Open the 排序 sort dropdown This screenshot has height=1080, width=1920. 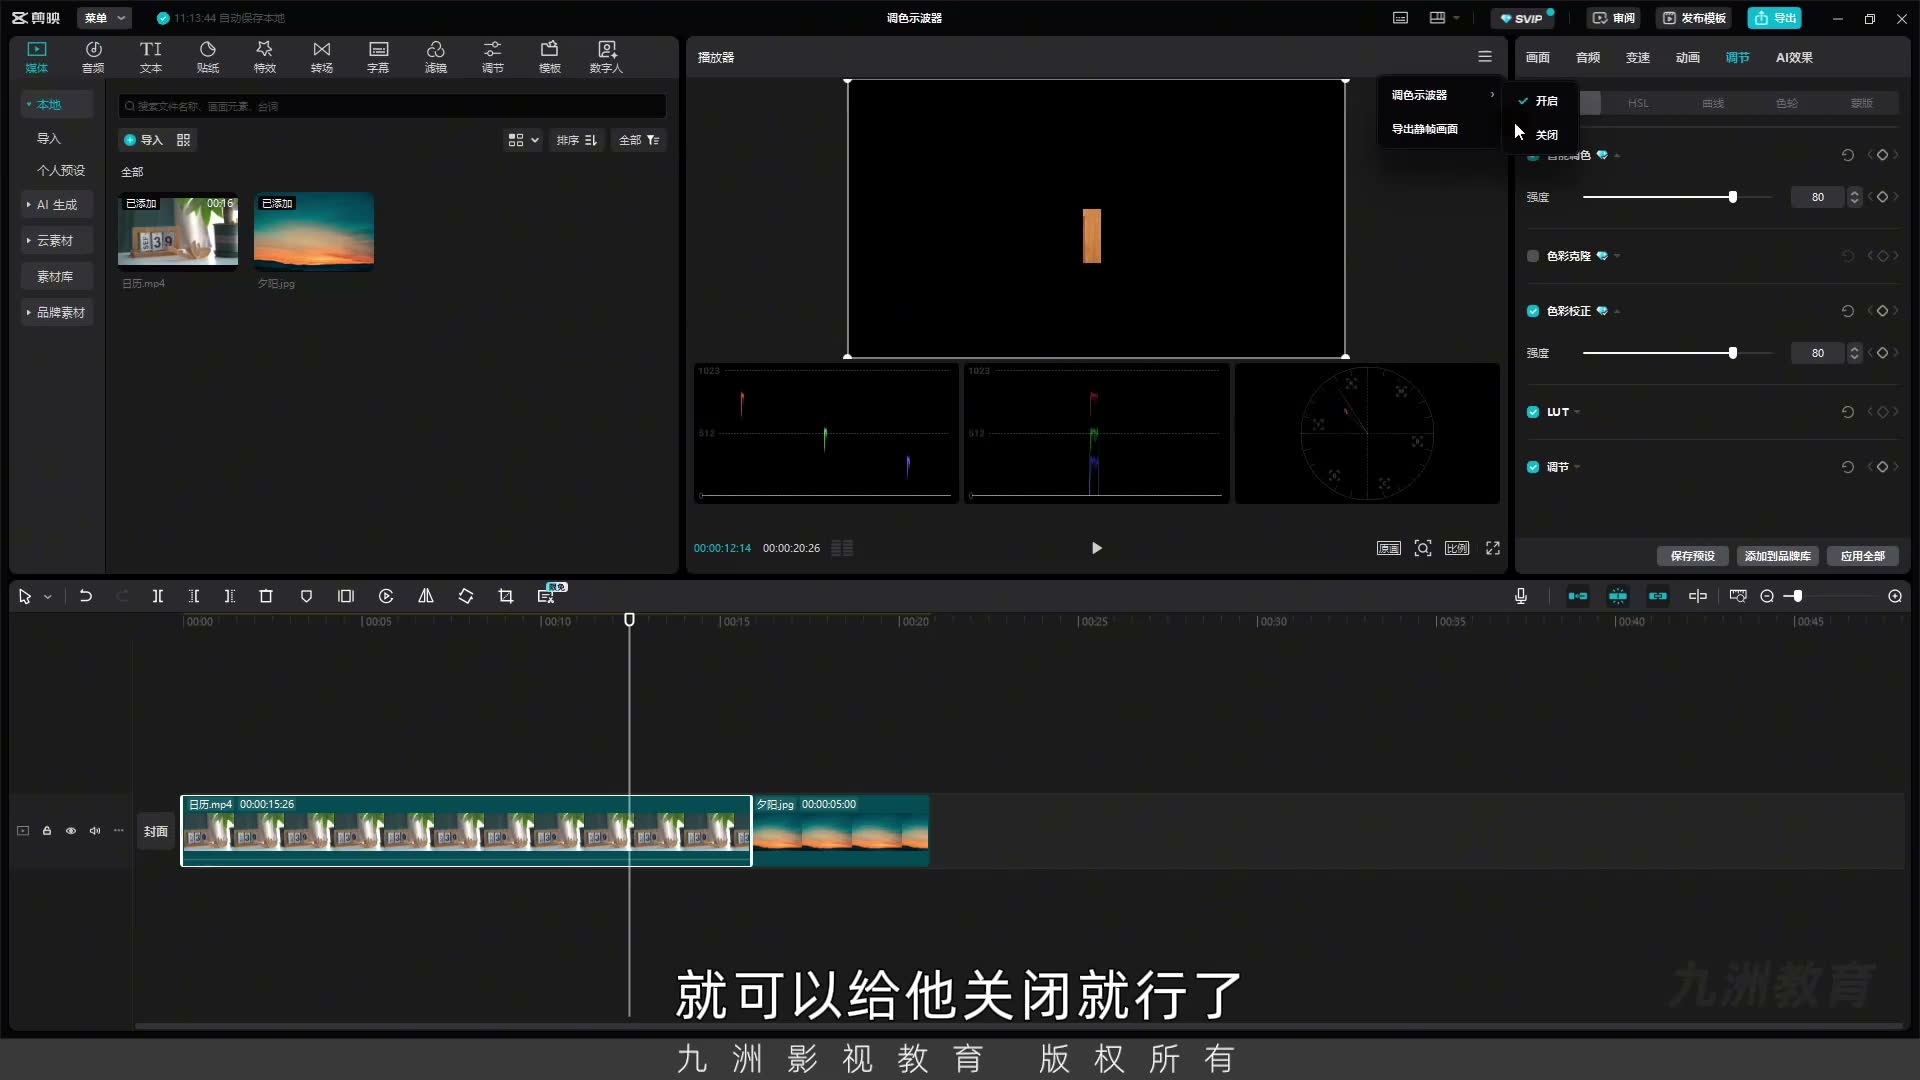[577, 140]
